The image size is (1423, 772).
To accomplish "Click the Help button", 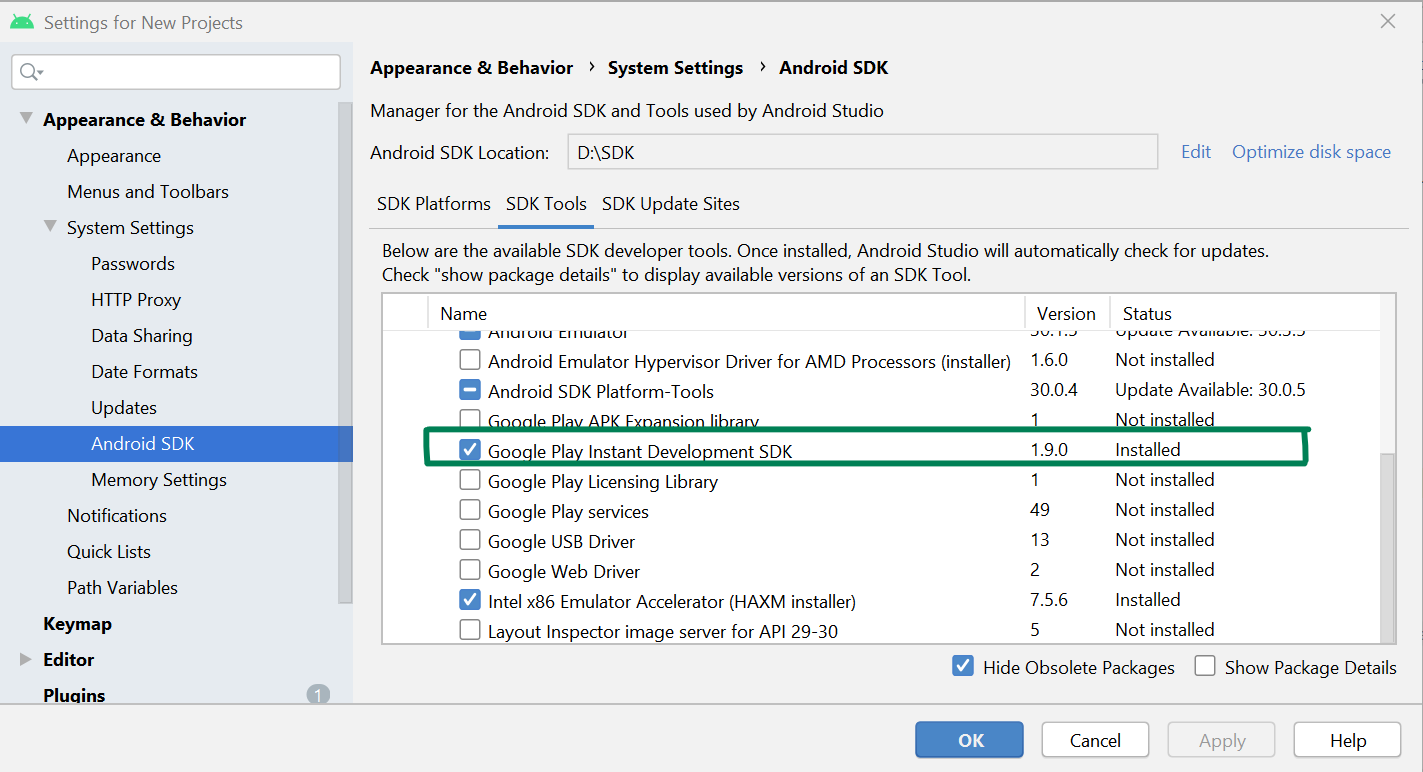I will [x=1347, y=740].
